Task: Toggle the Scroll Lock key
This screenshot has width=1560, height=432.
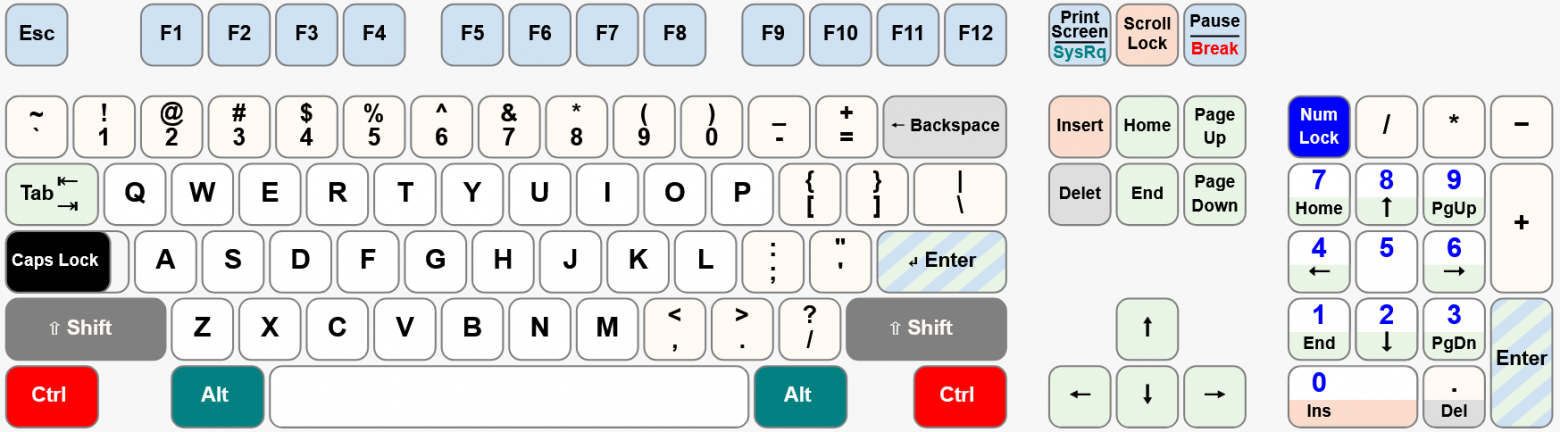Action: (1146, 34)
